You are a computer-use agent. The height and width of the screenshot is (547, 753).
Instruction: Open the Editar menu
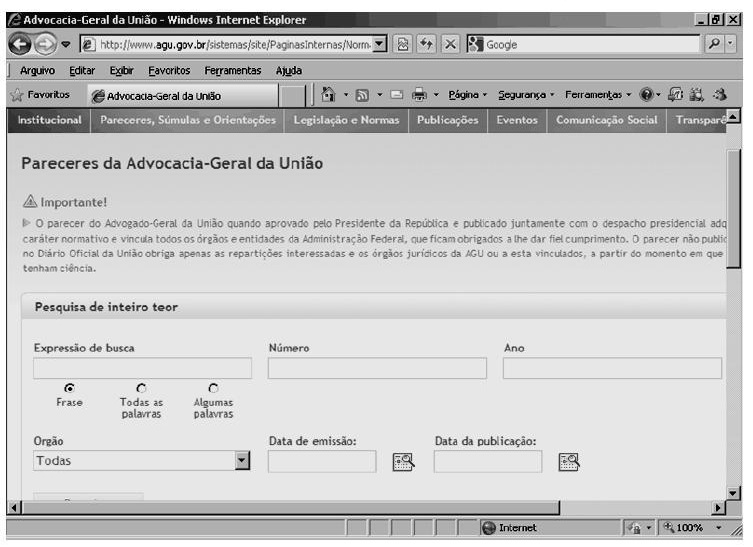82,71
